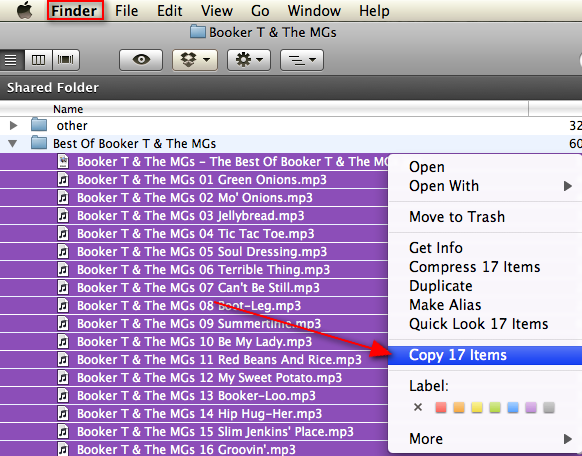This screenshot has width=582, height=456.
Task: Click the music icon for 12 My Sweet Potato.mp3
Action: click(63, 377)
